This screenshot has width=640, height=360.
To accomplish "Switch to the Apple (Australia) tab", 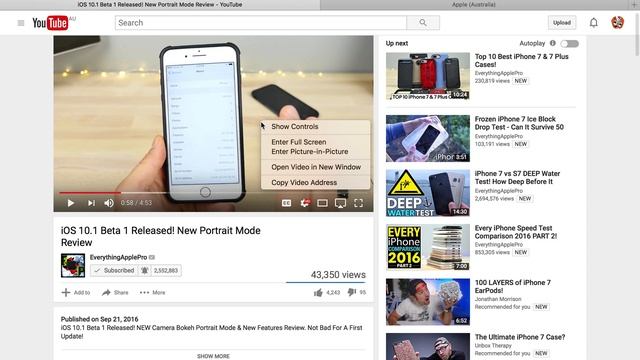I will point(473,4).
